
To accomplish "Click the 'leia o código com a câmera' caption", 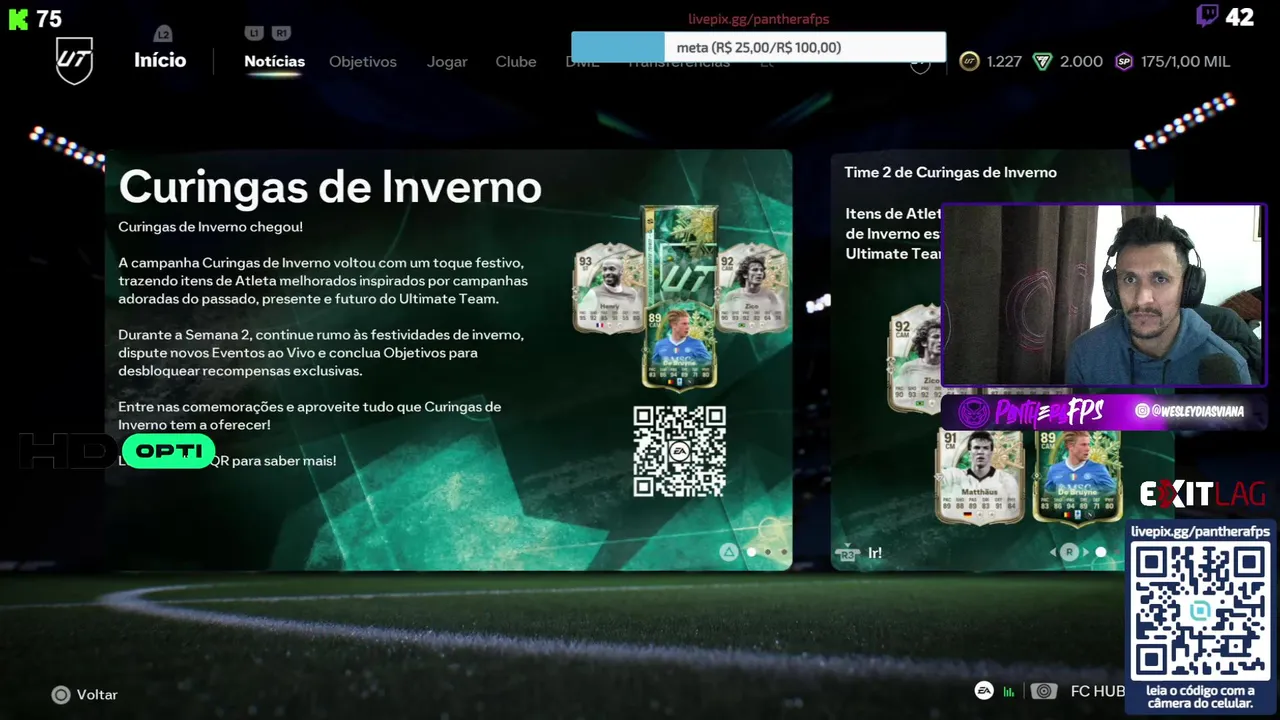I will [x=1200, y=697].
